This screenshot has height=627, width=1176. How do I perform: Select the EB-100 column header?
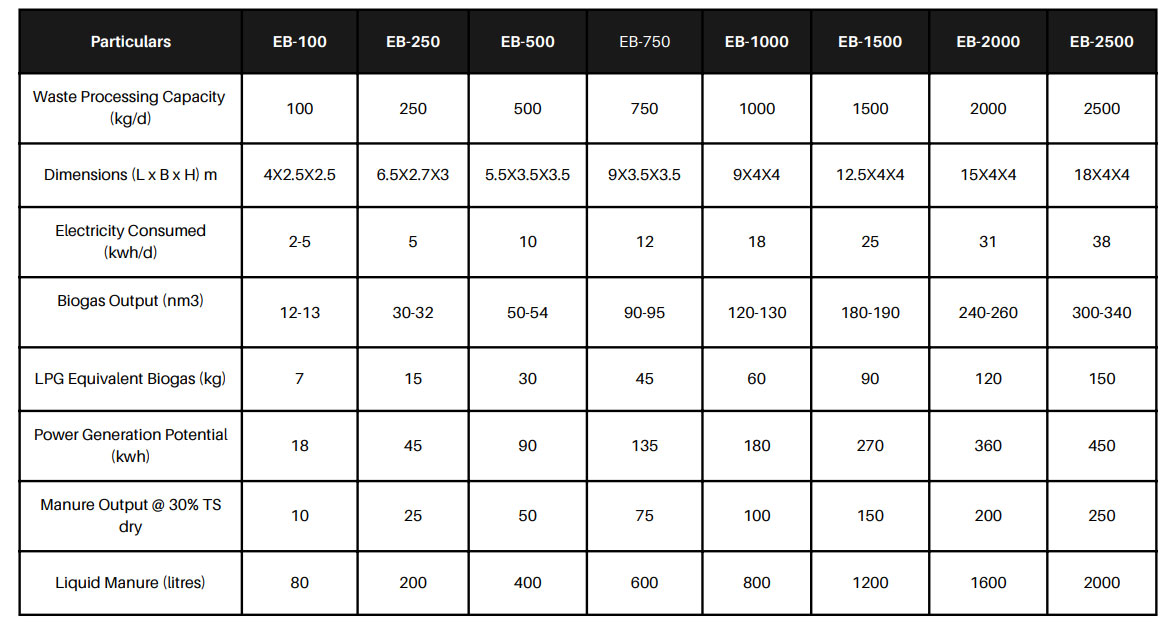click(x=299, y=42)
